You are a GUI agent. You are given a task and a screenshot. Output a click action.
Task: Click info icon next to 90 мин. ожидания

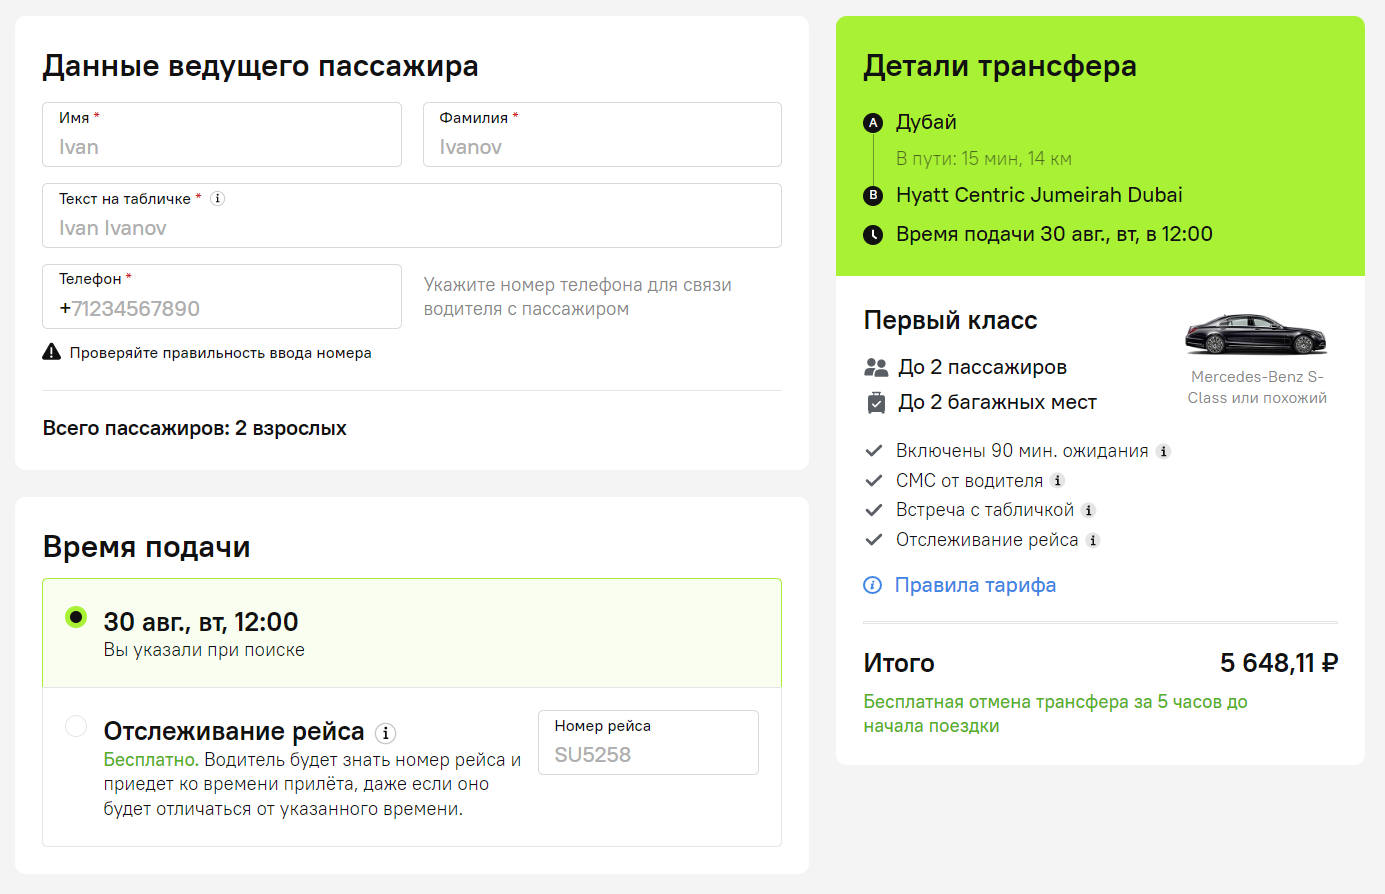1163,451
